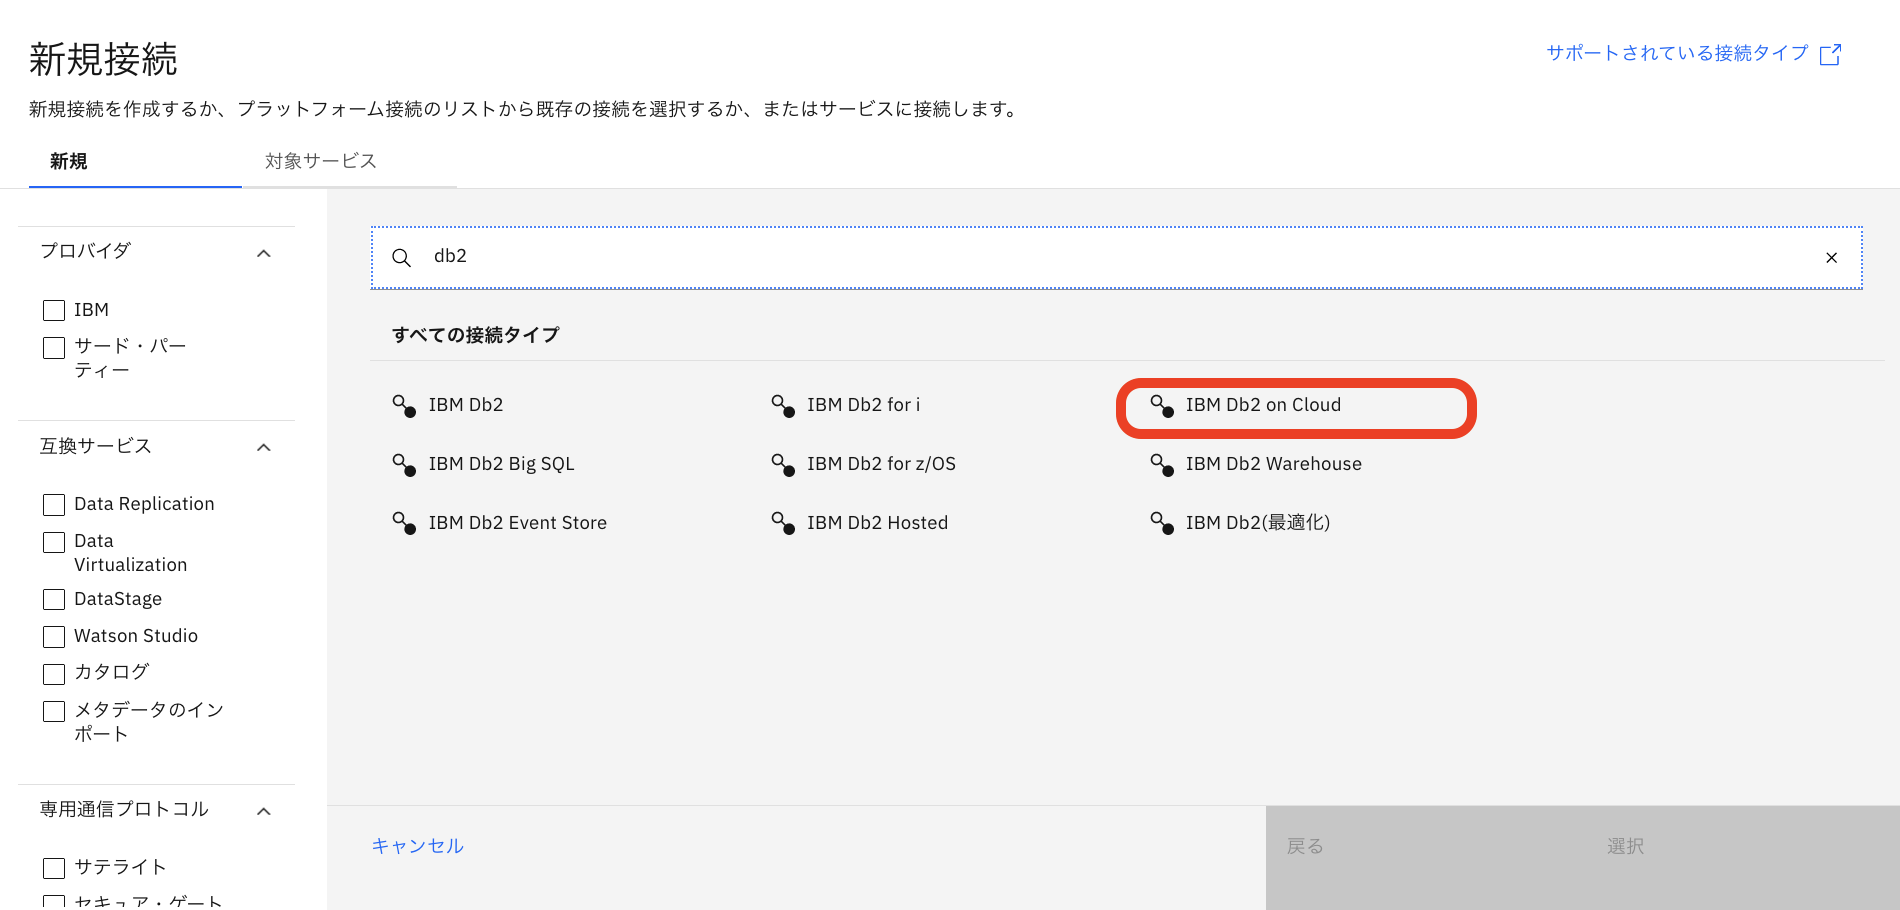
Task: Select the IBM Db2 for z/OS connector
Action: pos(881,463)
